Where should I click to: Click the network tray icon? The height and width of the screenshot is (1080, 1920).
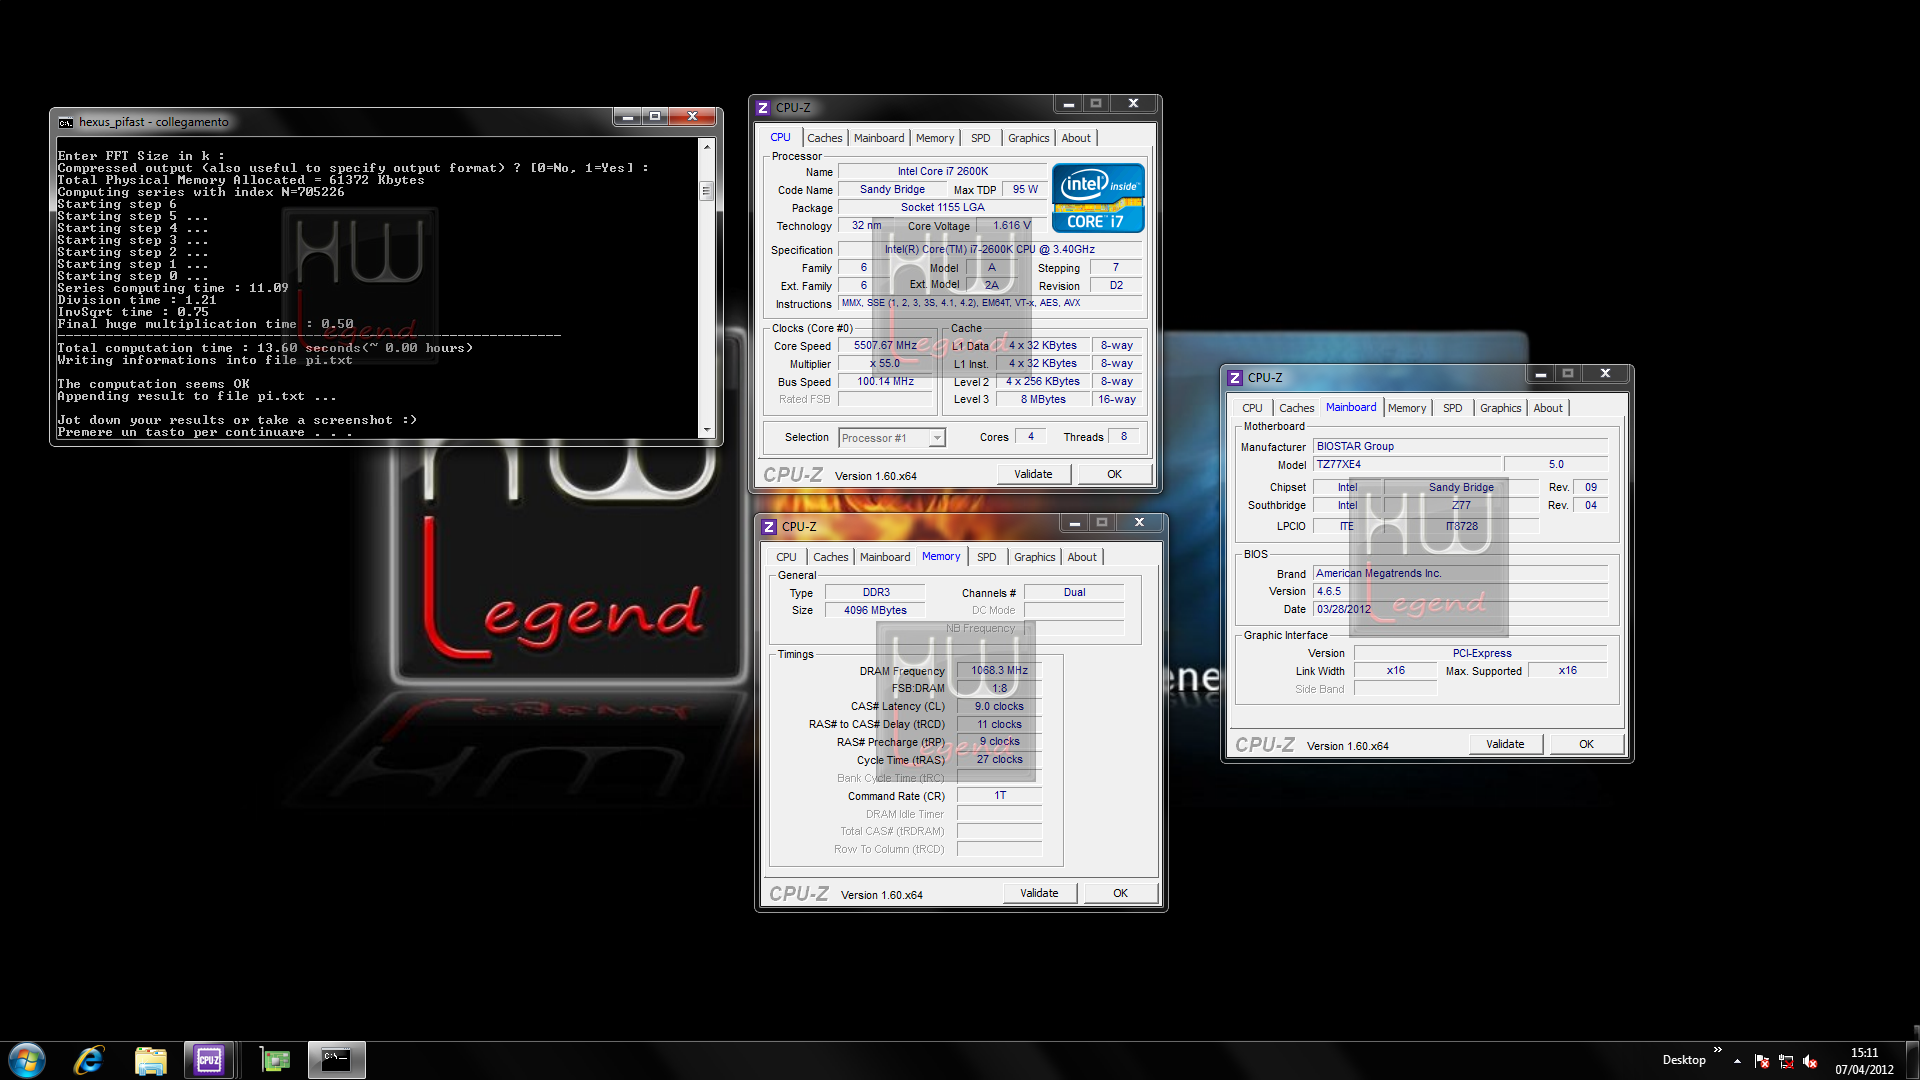click(x=1786, y=1061)
